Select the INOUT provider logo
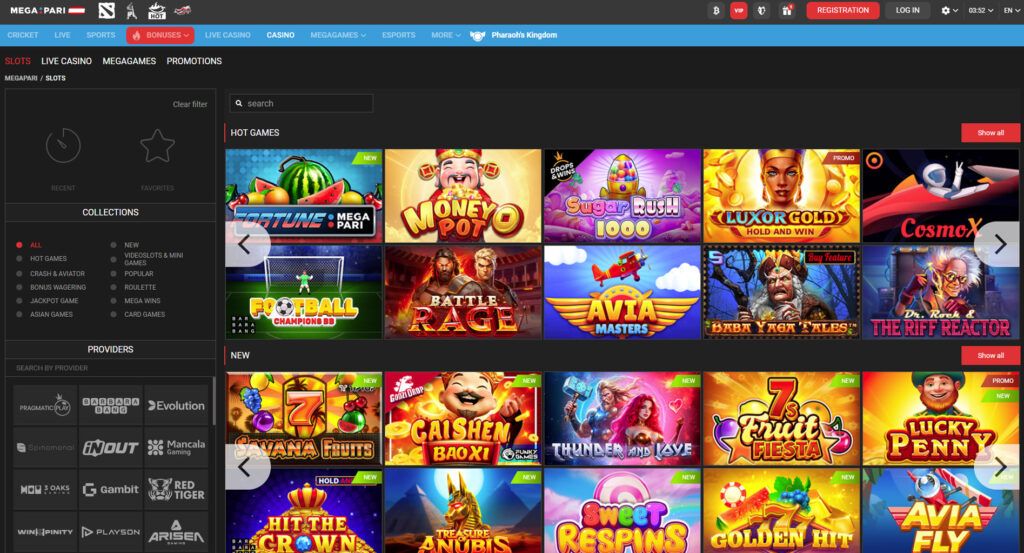This screenshot has height=553, width=1024. click(x=110, y=447)
